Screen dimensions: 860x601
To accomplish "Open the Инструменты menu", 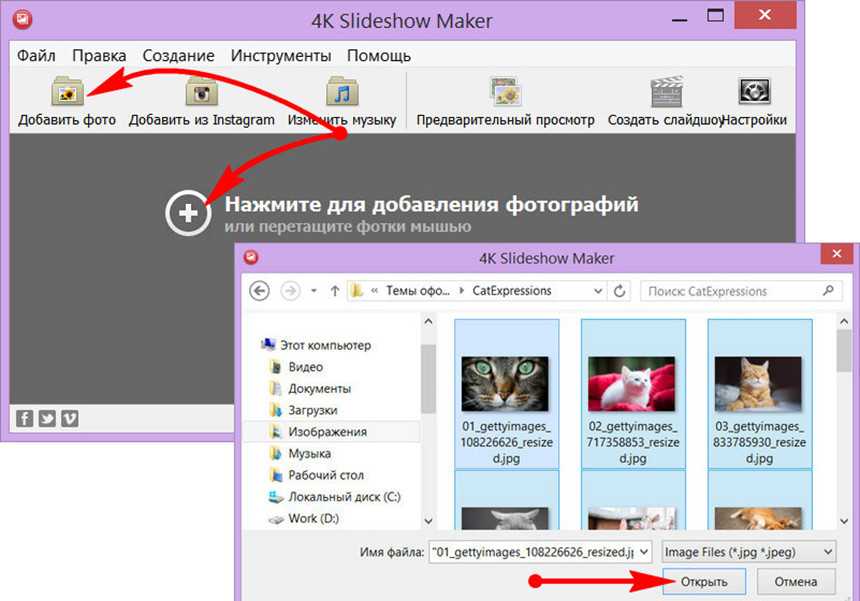I will (x=281, y=56).
